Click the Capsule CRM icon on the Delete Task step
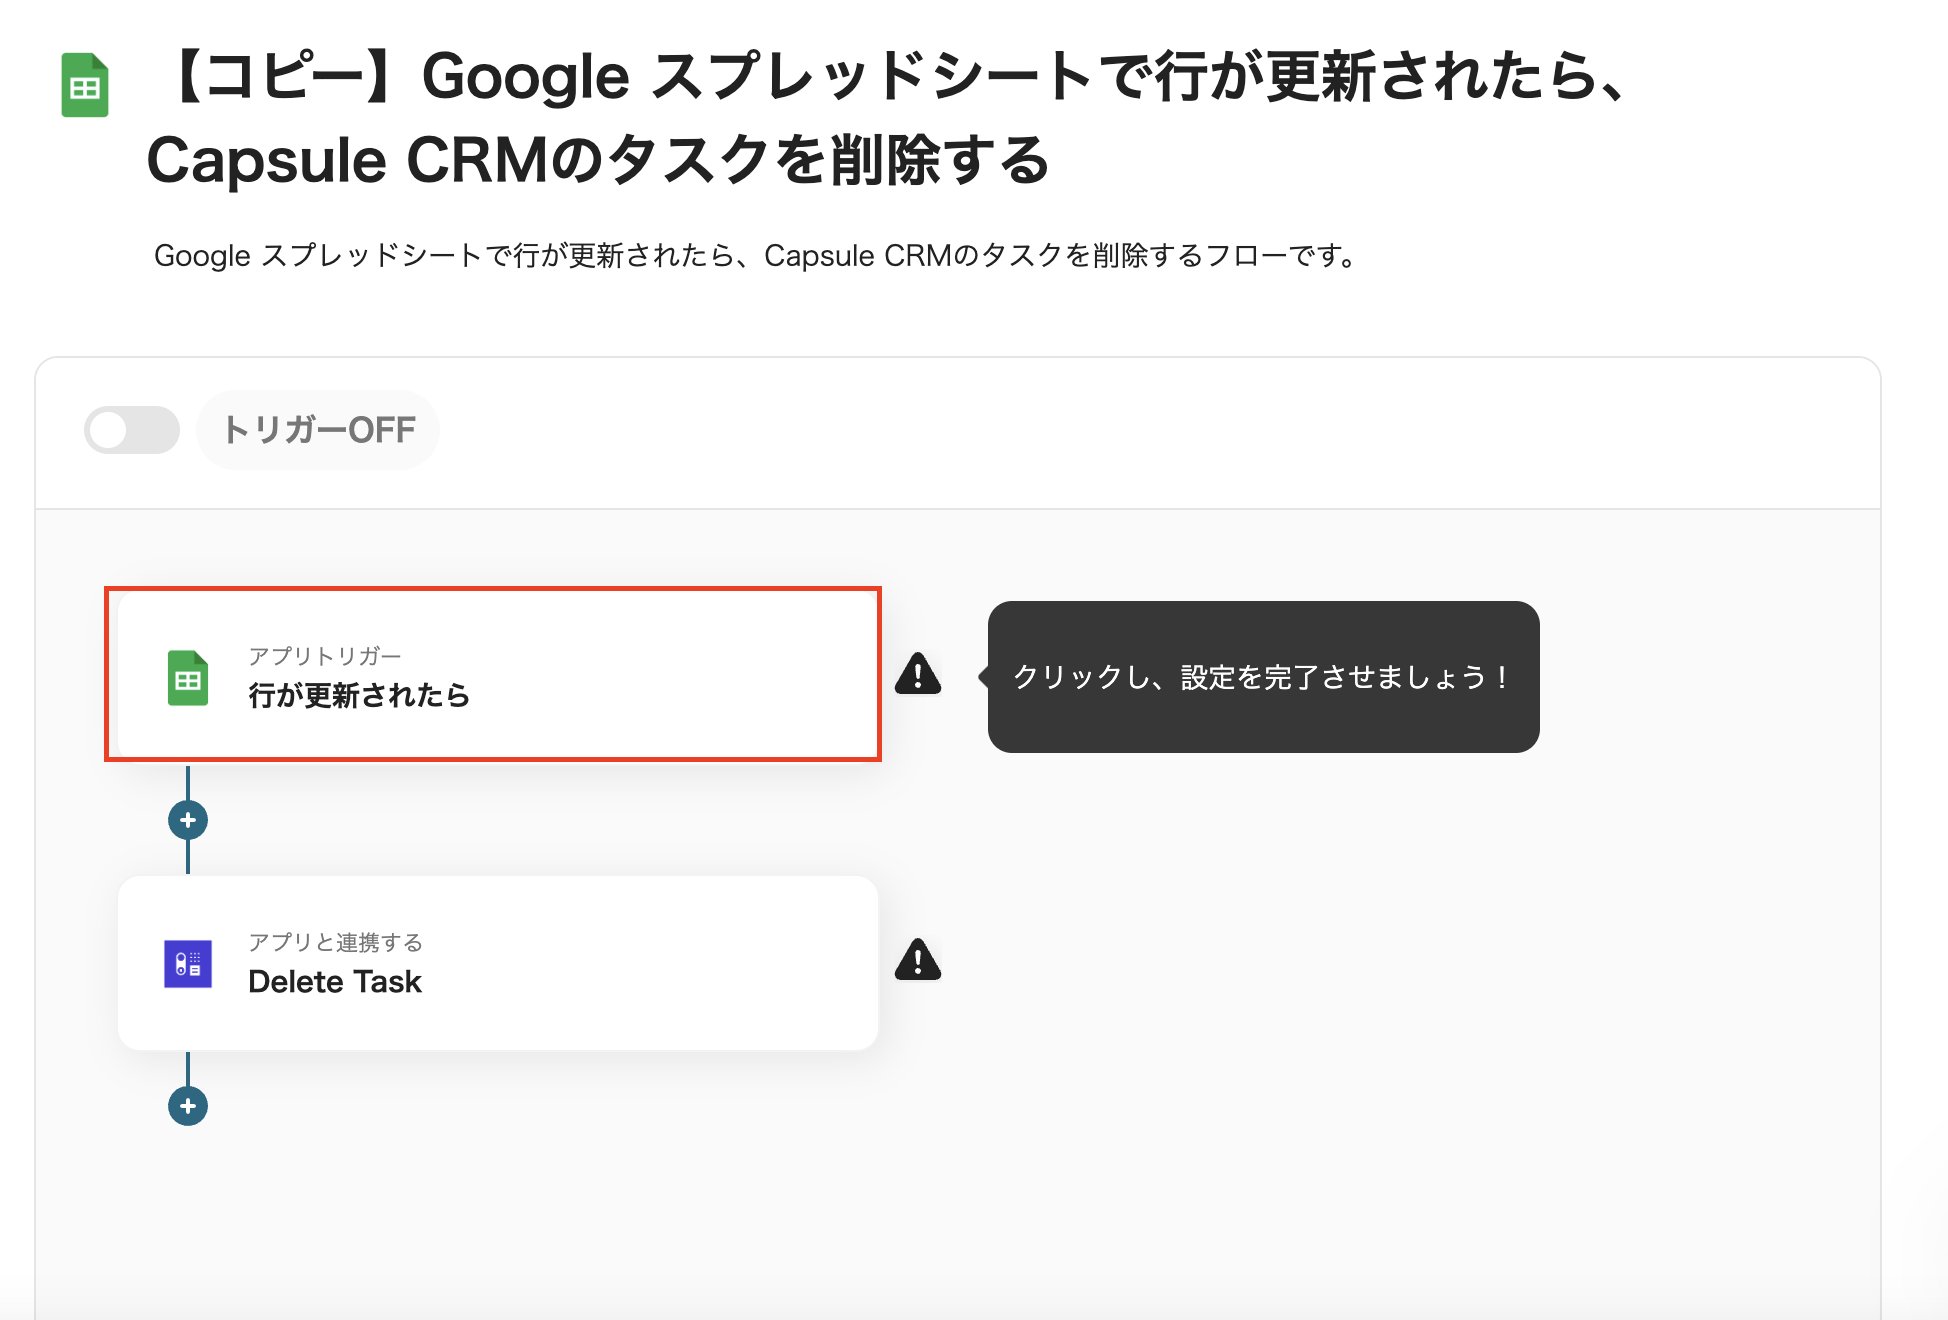 (188, 964)
